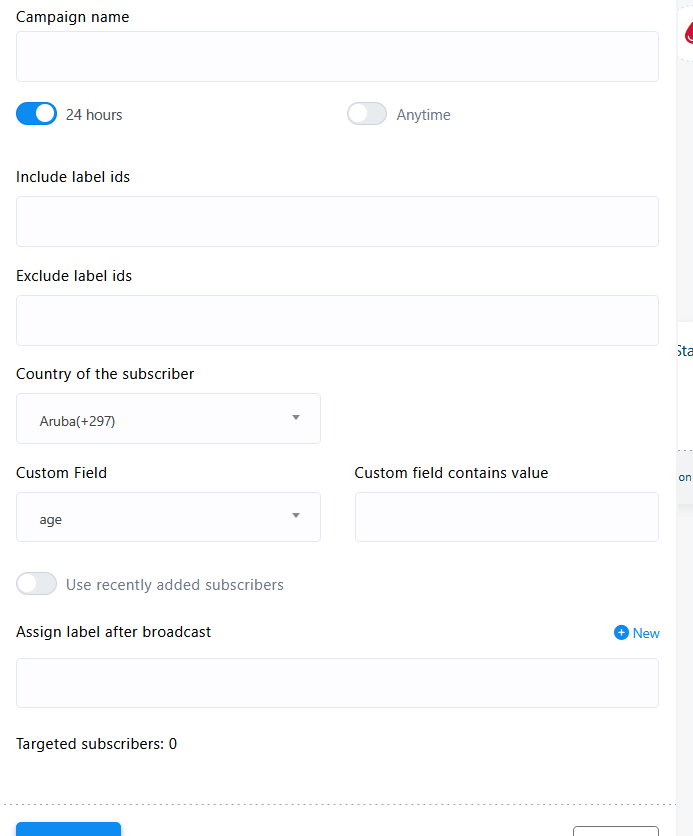Expand the Custom Field dropdown showing age
693x836 pixels.
tap(168, 518)
